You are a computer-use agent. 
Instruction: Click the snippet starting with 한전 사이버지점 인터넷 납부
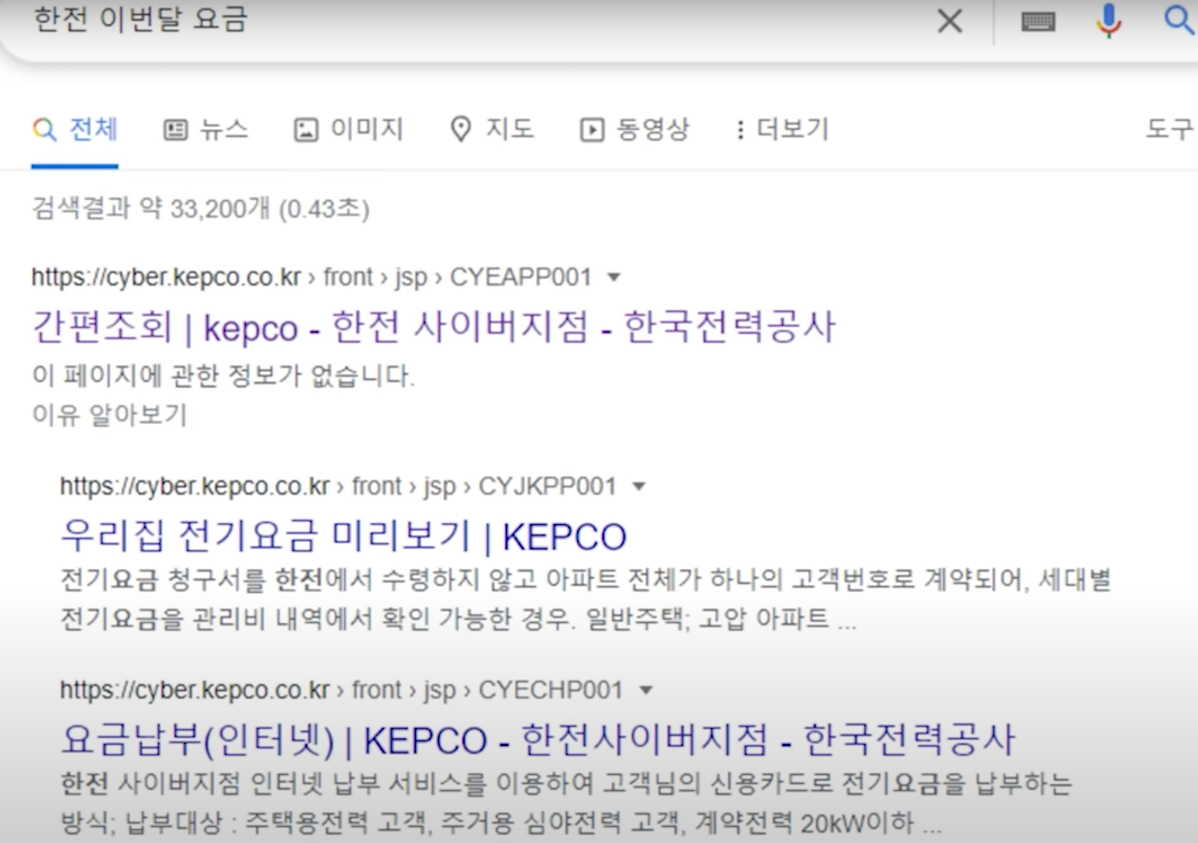point(566,802)
